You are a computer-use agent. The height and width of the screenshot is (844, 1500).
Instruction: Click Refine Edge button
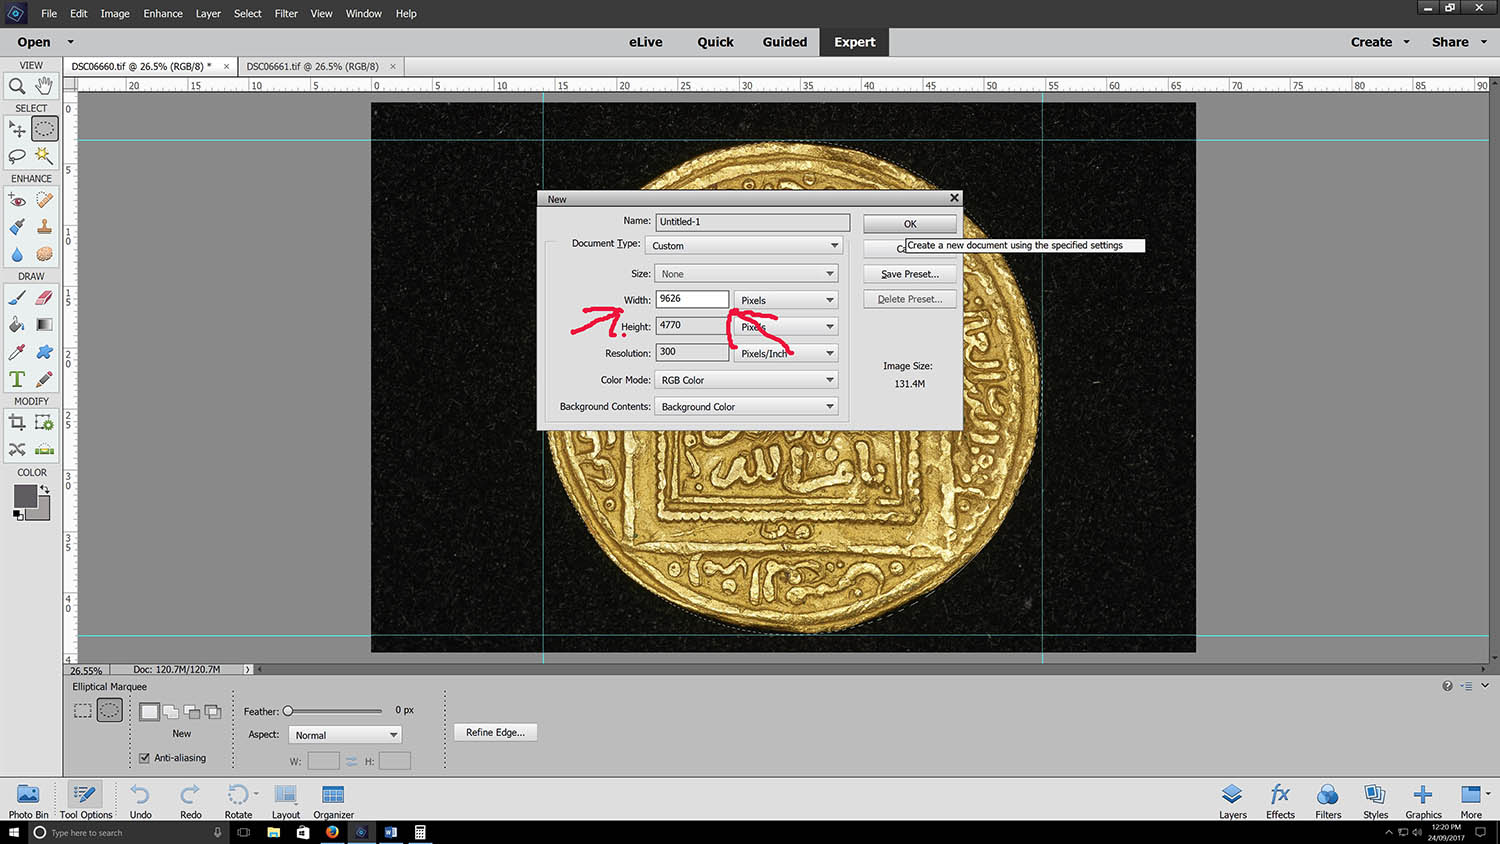point(495,733)
